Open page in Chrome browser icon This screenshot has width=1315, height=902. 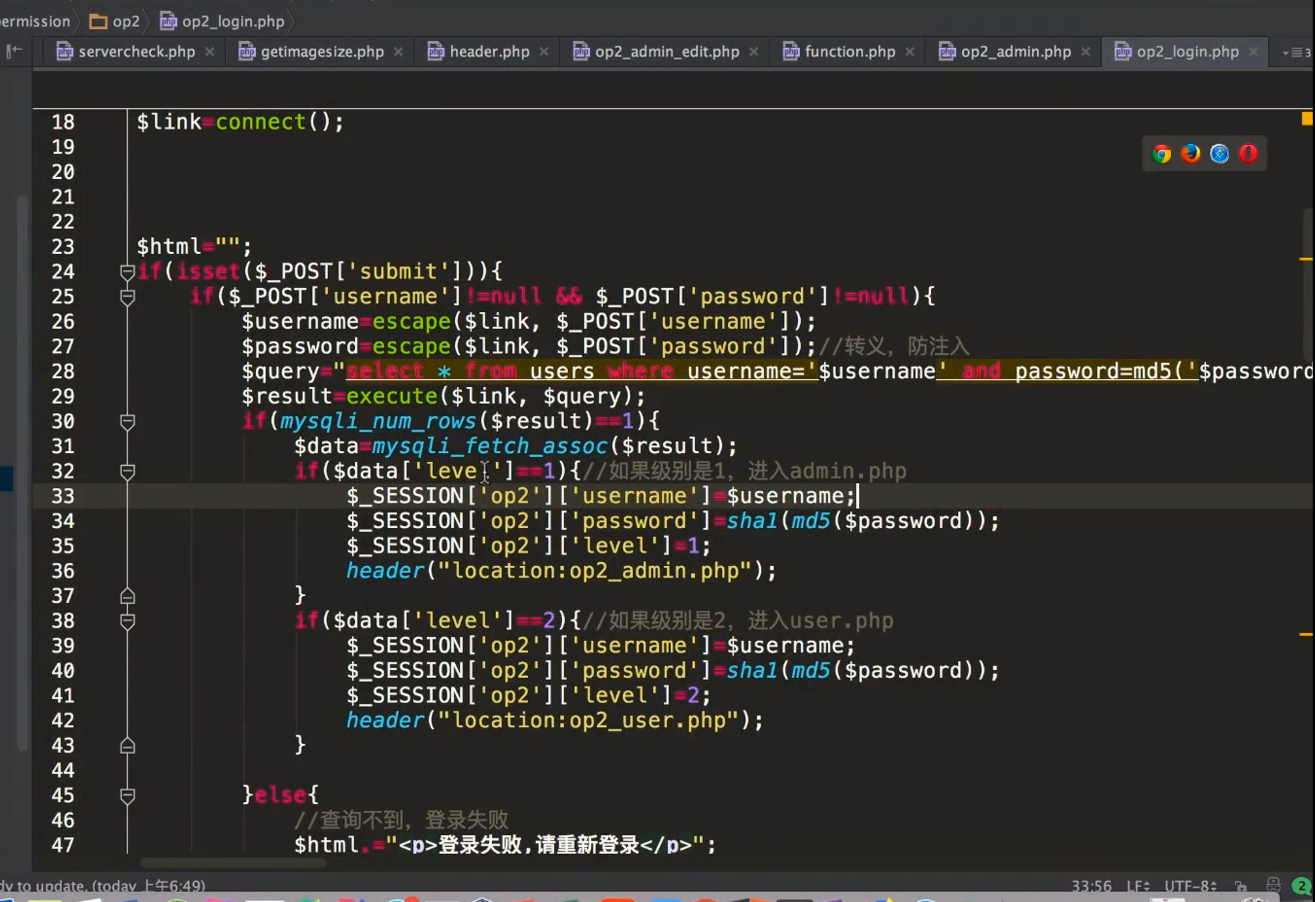[x=1161, y=153]
